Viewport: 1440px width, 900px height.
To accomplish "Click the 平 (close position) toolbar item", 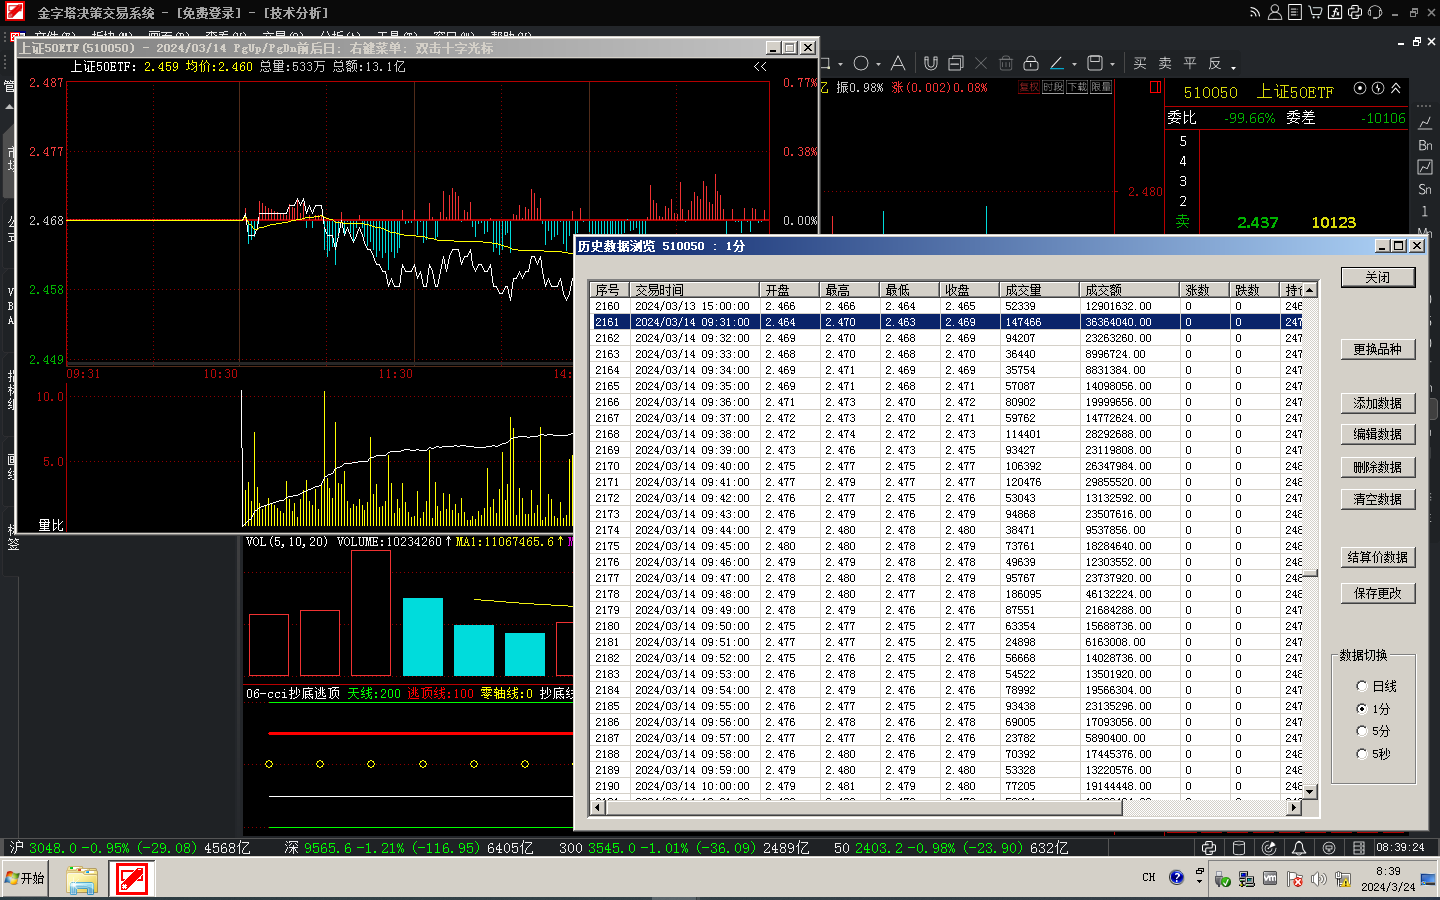I will [x=1190, y=63].
